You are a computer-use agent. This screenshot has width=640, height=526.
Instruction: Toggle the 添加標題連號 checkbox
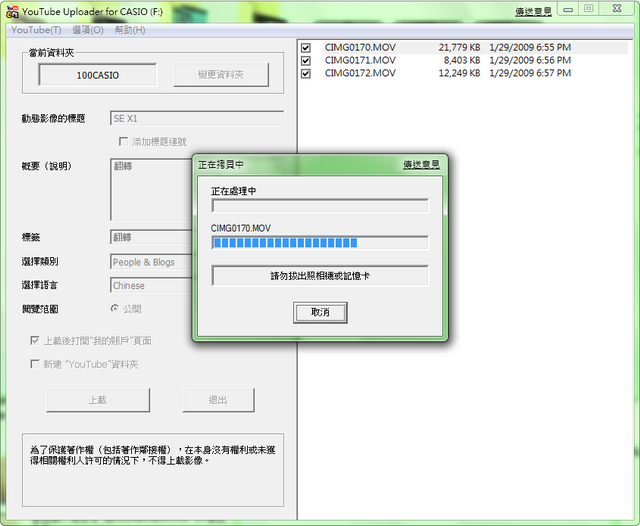click(123, 142)
